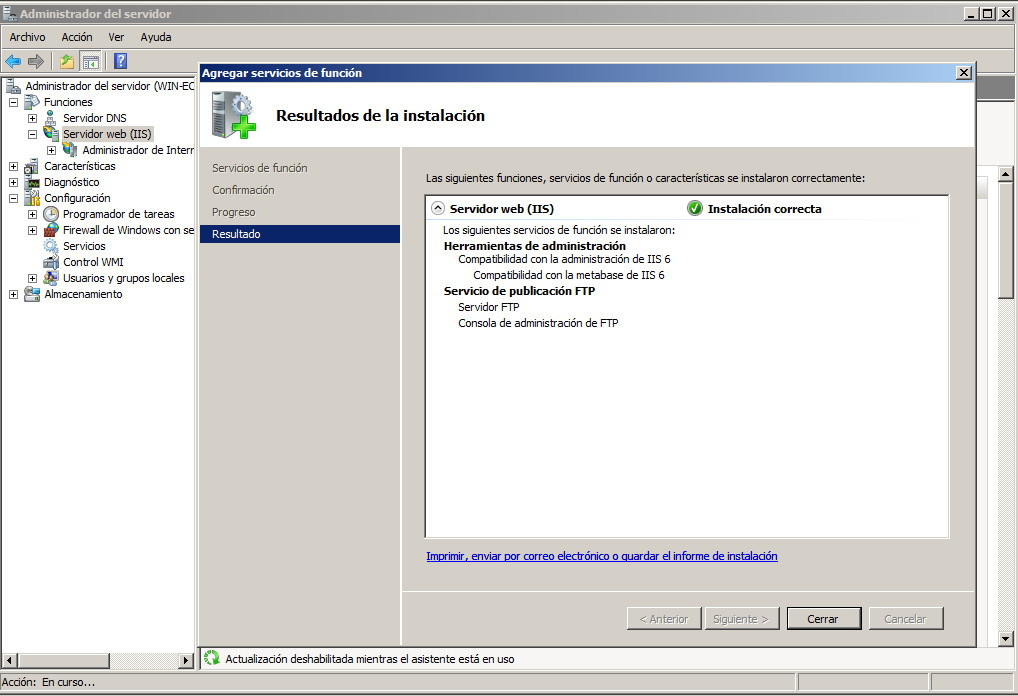Select the Almacenamiento tree item
Screen dimensions: 1018x696
(83, 294)
